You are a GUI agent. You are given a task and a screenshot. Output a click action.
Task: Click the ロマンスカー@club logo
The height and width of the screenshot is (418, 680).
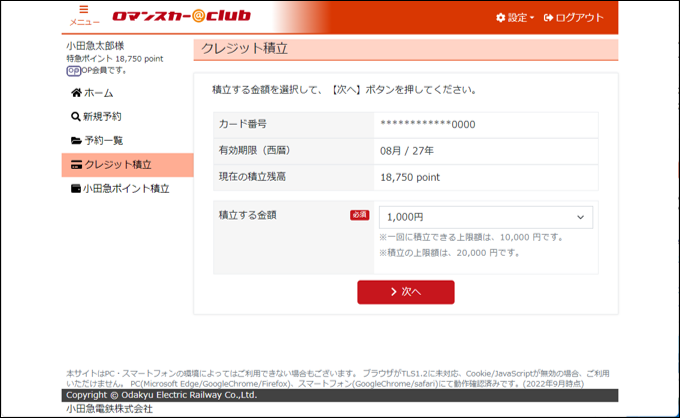181,17
